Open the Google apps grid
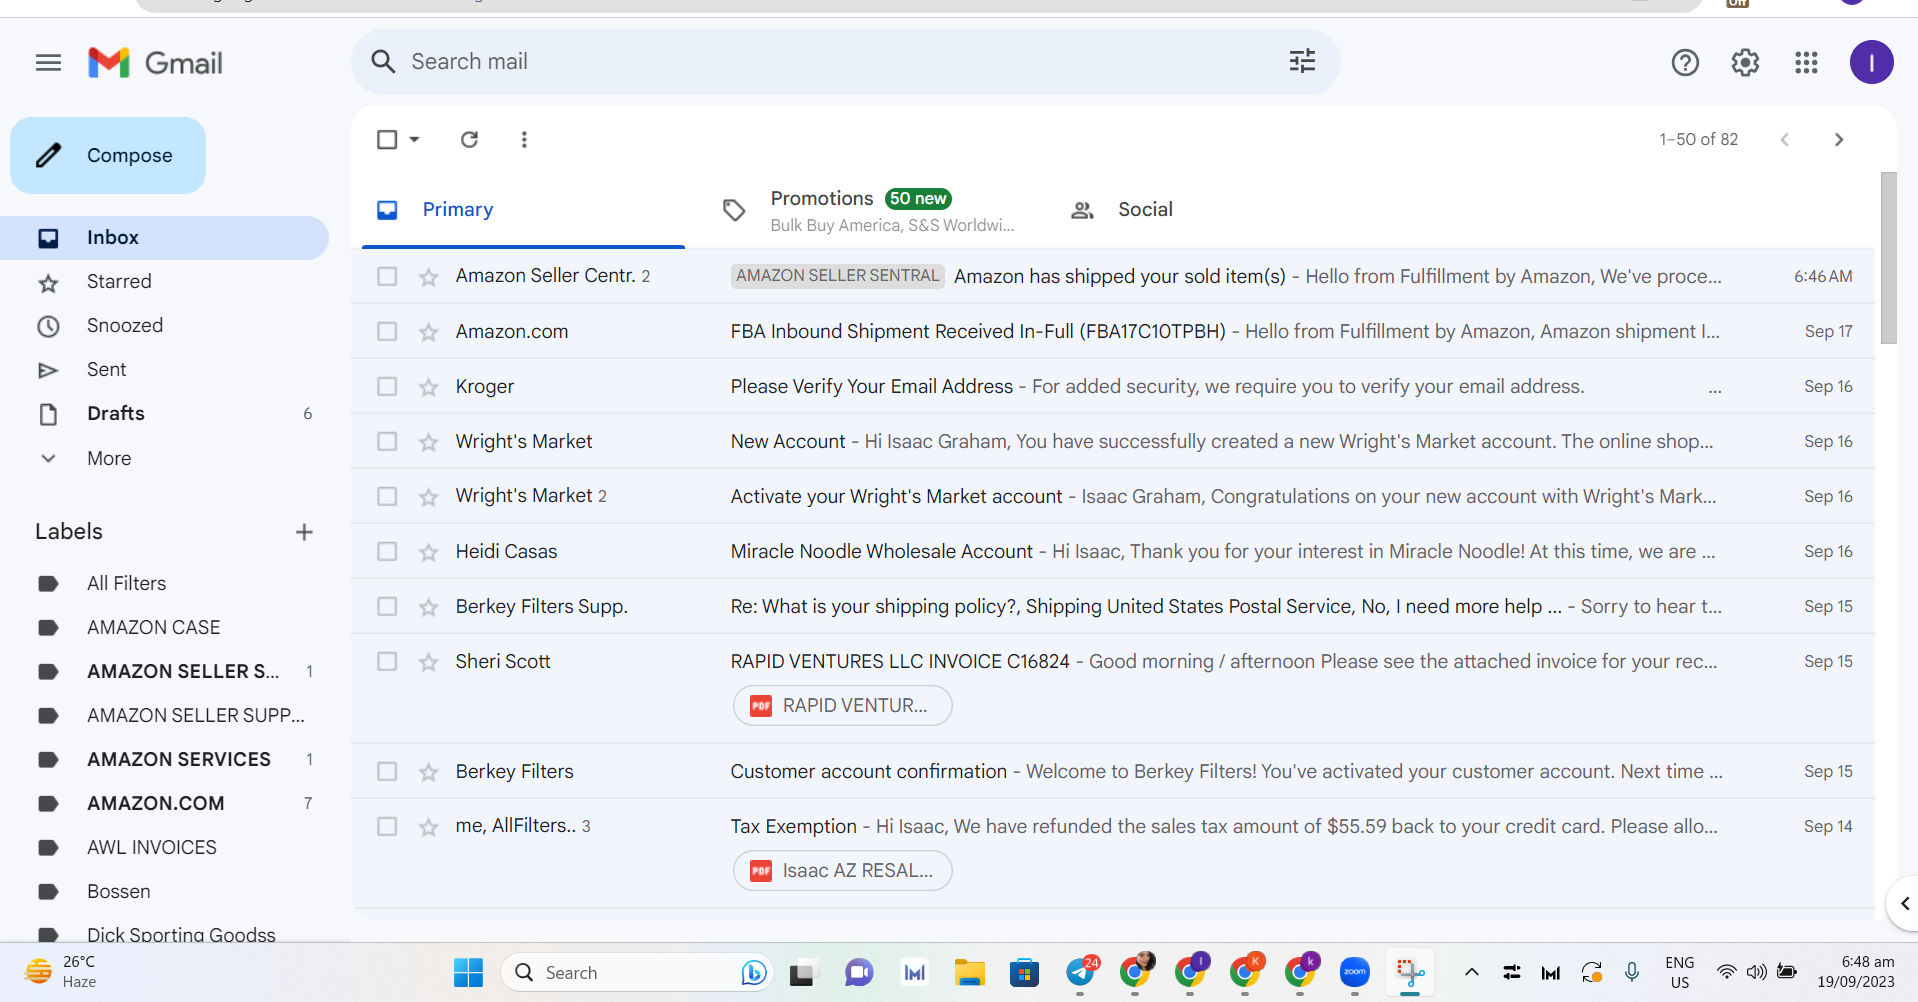1918x1002 pixels. pyautogui.click(x=1806, y=63)
